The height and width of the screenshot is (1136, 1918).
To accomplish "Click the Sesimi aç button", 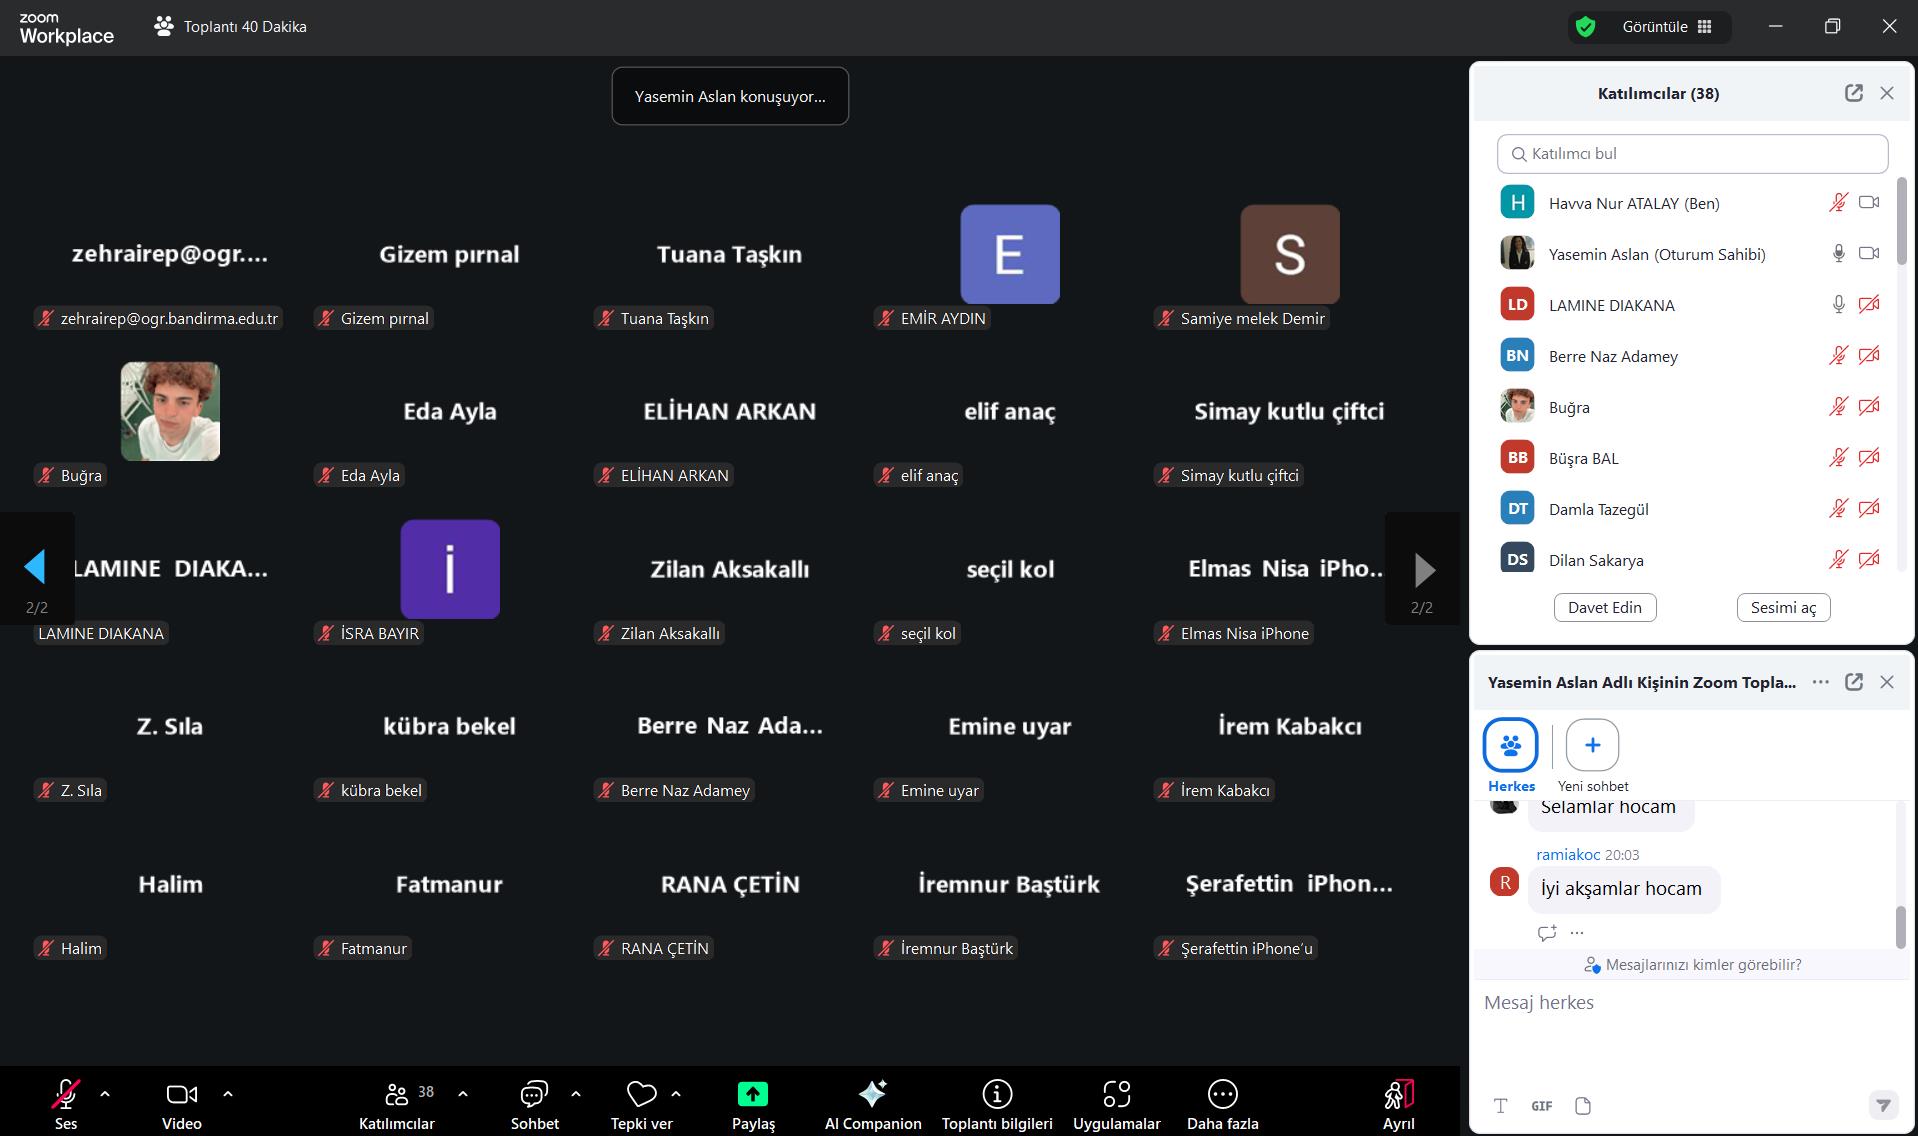I will [x=1783, y=607].
